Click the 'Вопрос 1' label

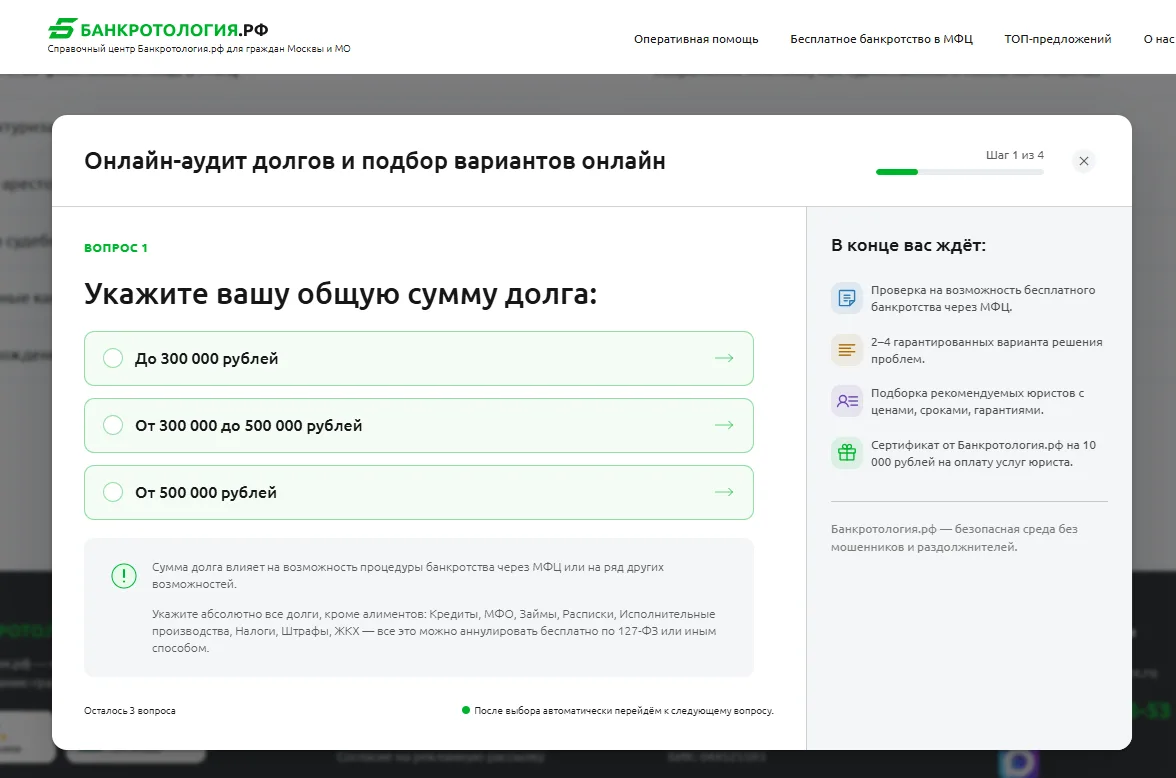[x=116, y=248]
